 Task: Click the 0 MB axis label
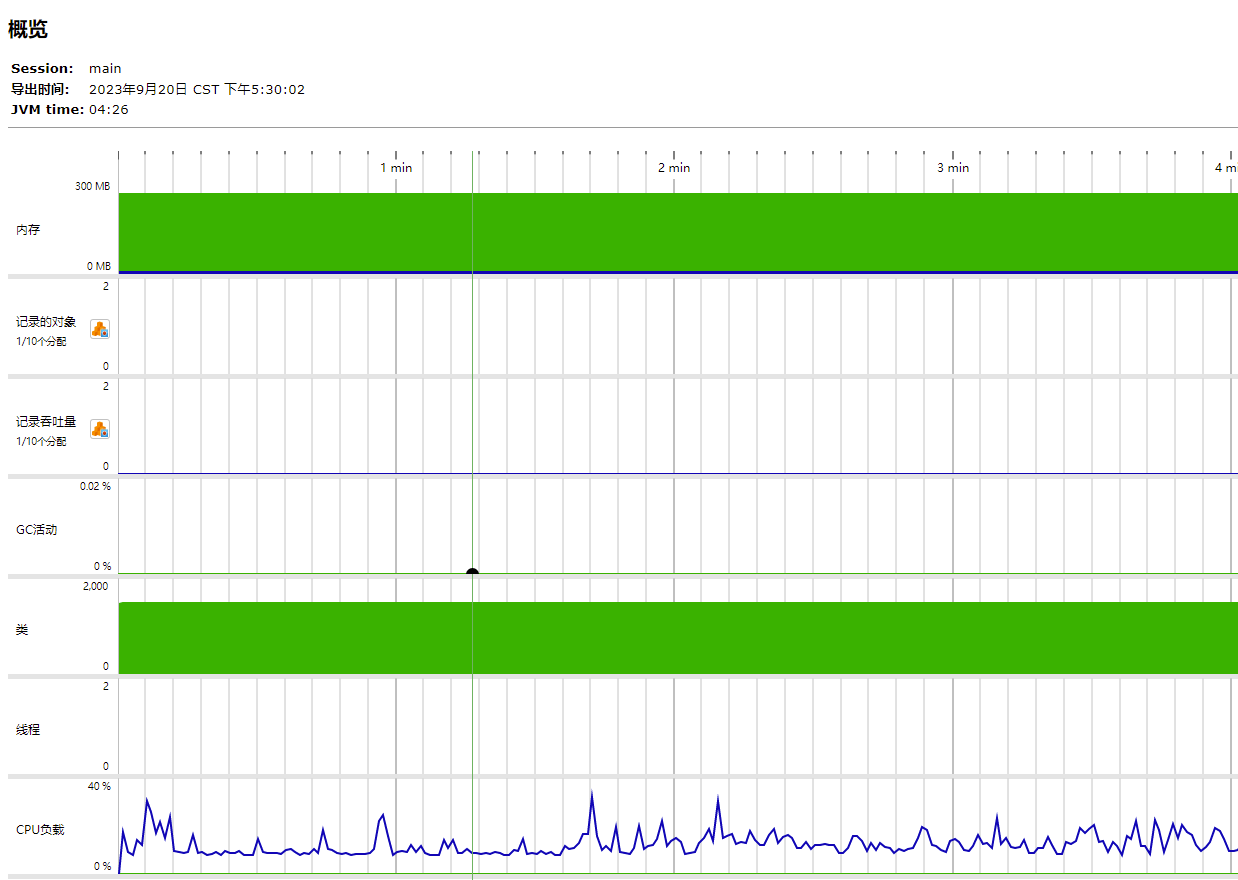[x=99, y=266]
